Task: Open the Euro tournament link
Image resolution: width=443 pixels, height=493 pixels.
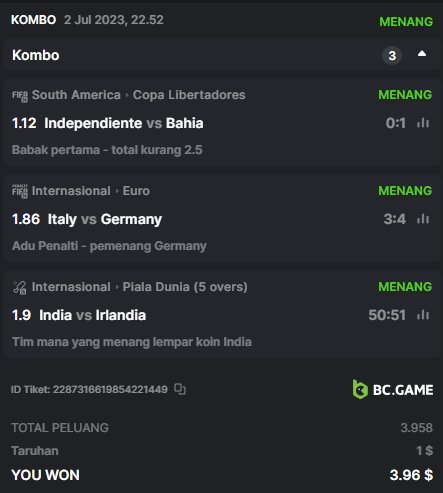Action: point(136,191)
